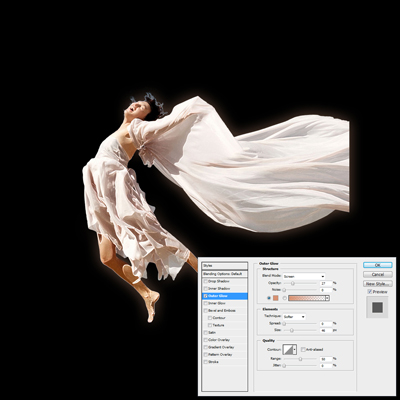Click the OK button

(x=378, y=265)
